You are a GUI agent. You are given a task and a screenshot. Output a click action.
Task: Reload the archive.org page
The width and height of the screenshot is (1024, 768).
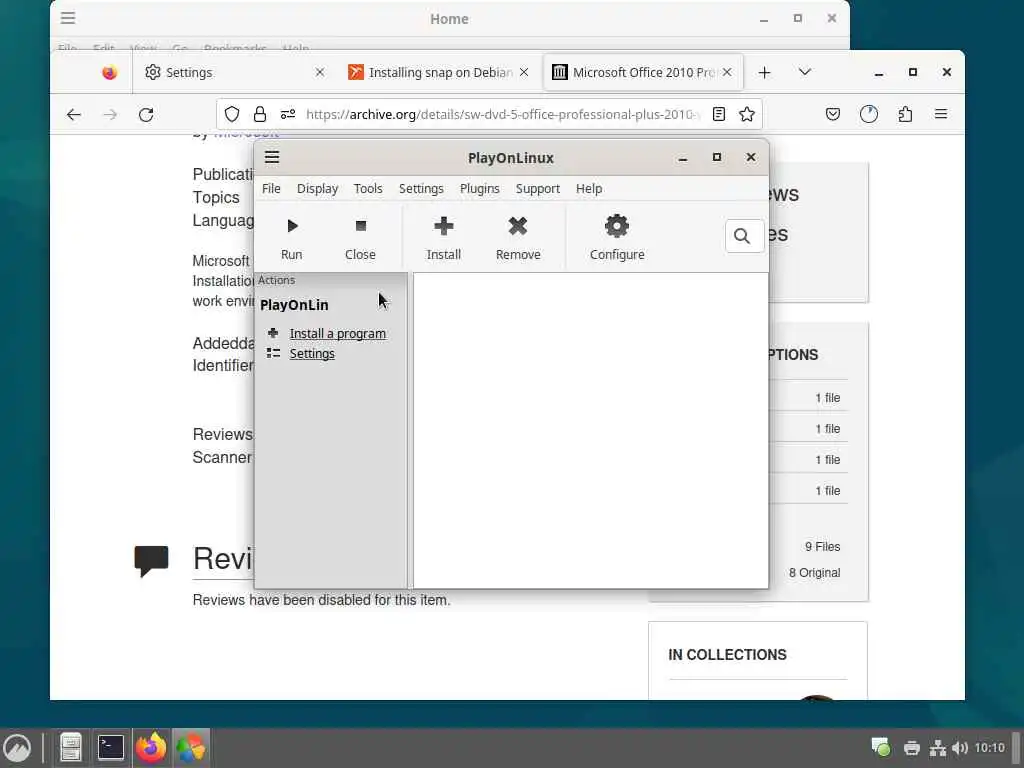point(146,115)
